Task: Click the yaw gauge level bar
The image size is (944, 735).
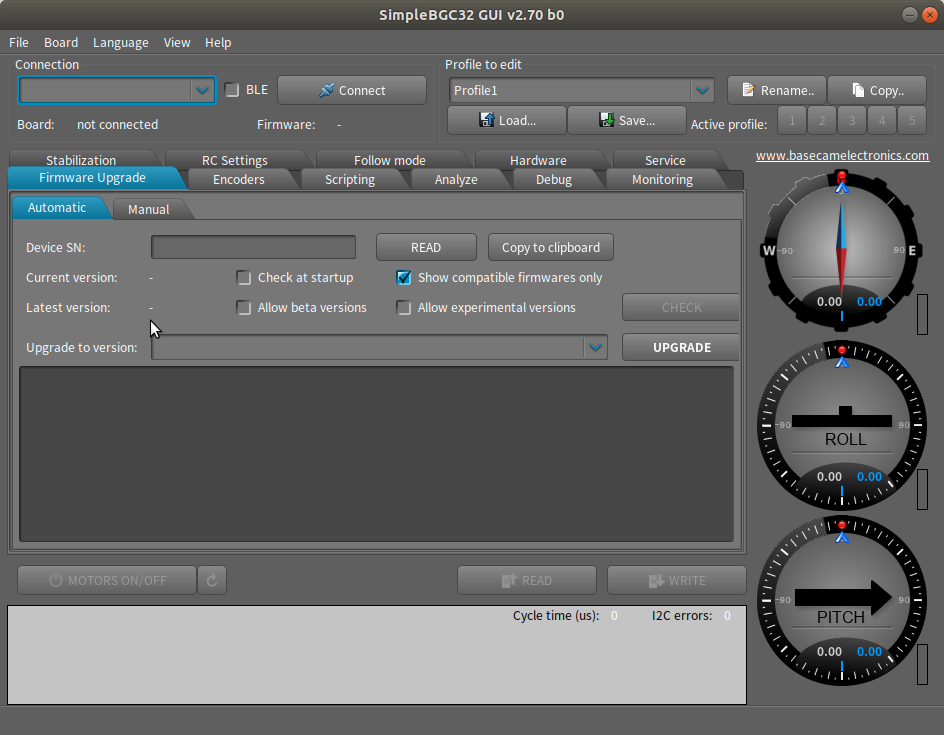Action: pos(922,314)
